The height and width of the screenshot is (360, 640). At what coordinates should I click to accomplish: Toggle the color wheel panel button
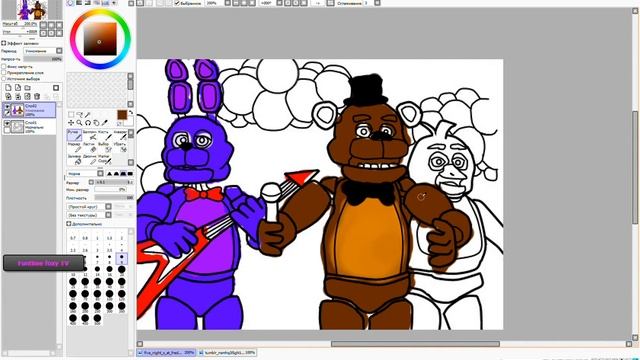pos(71,2)
